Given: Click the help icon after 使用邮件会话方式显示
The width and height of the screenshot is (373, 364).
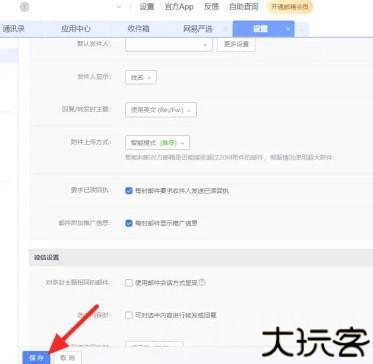Looking at the screenshot, I should pos(202,283).
